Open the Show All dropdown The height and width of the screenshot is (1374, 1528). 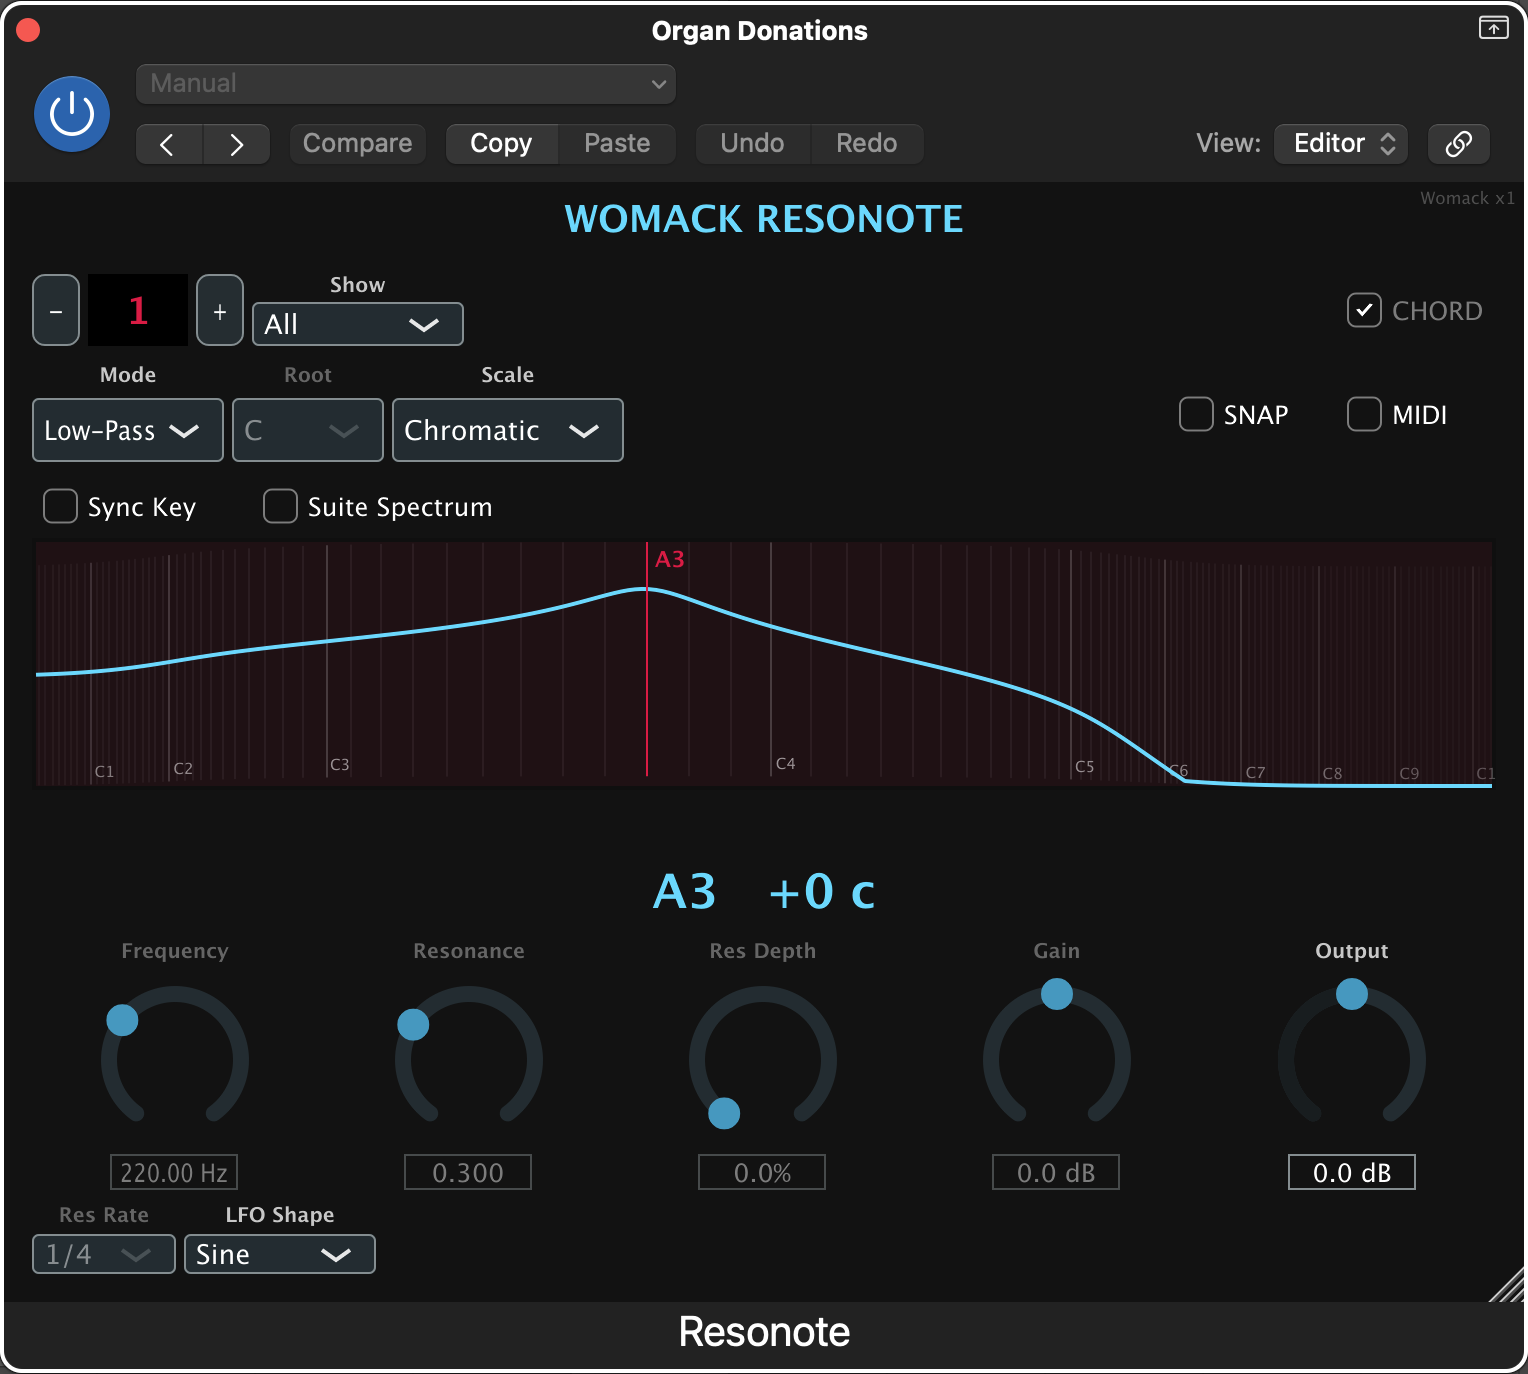pos(358,324)
